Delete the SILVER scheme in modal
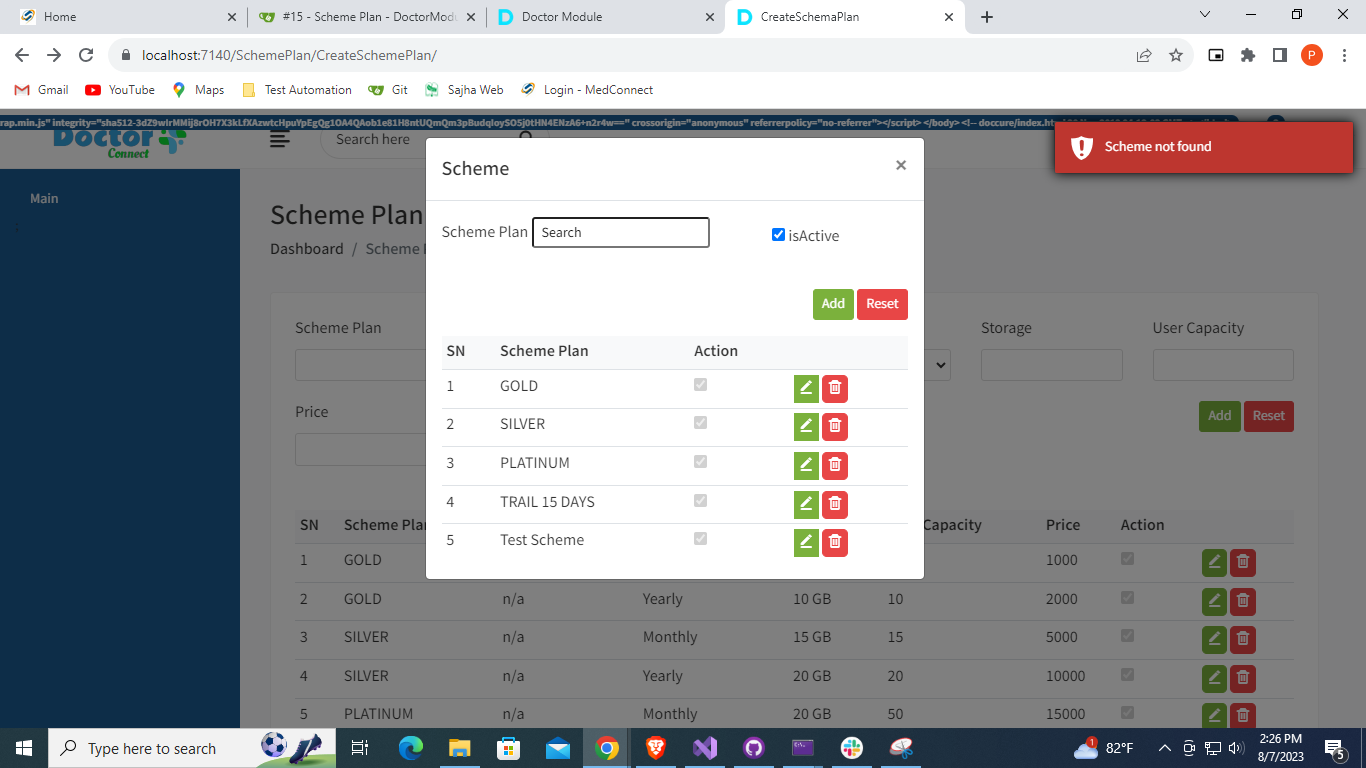1366x768 pixels. 835,427
